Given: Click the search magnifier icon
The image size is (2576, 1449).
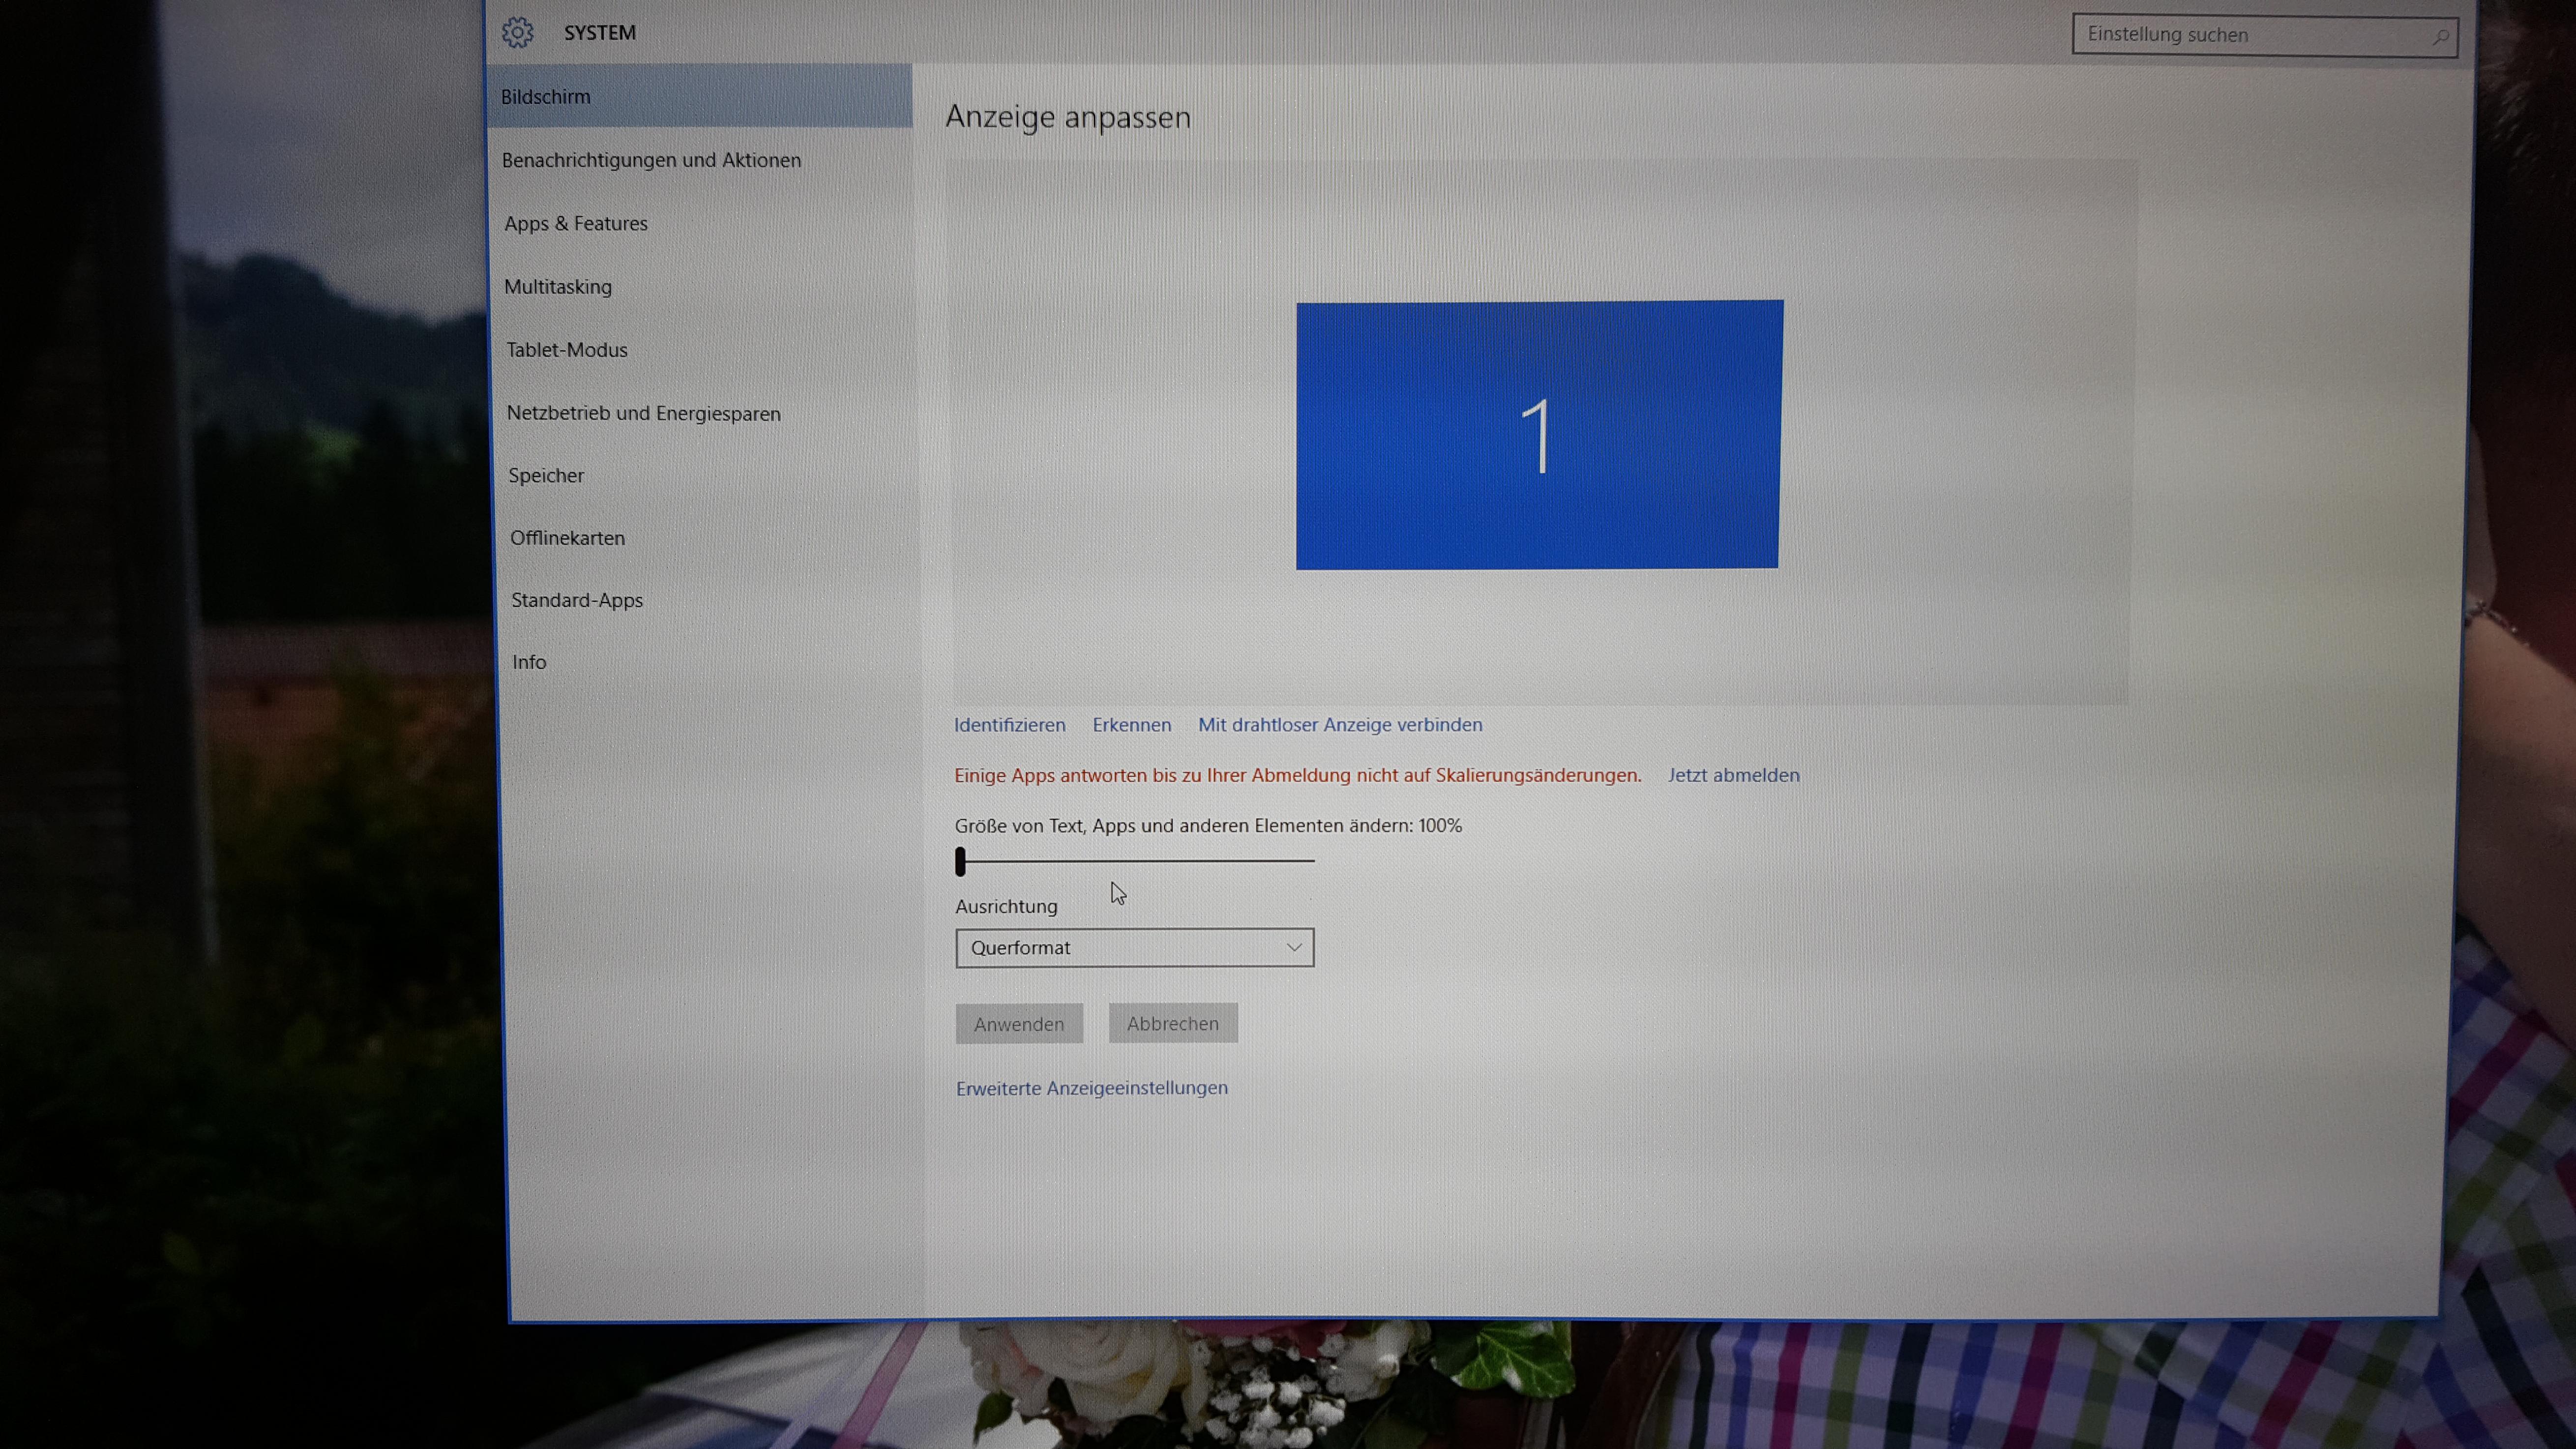Looking at the screenshot, I should pyautogui.click(x=2440, y=36).
